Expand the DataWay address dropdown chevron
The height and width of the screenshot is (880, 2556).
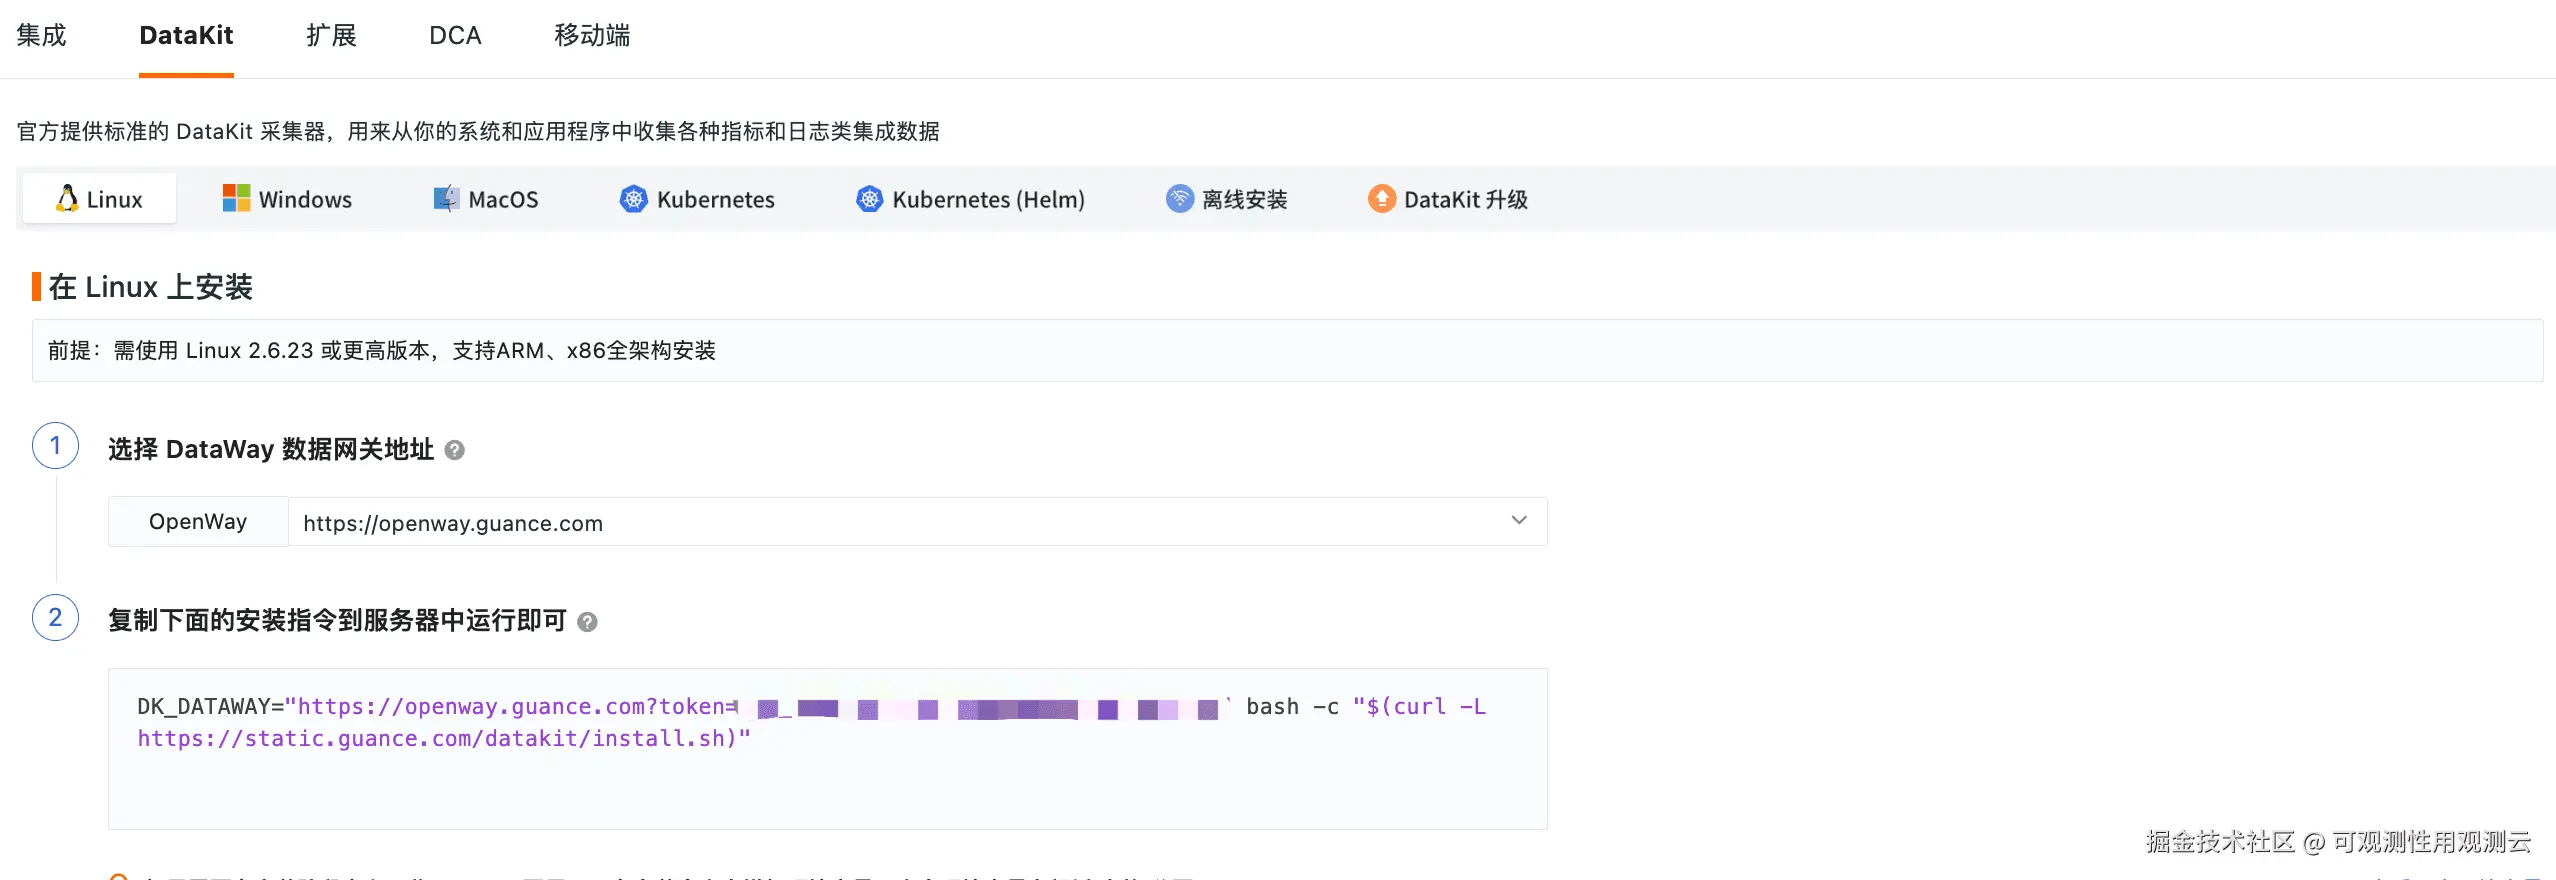click(1519, 521)
